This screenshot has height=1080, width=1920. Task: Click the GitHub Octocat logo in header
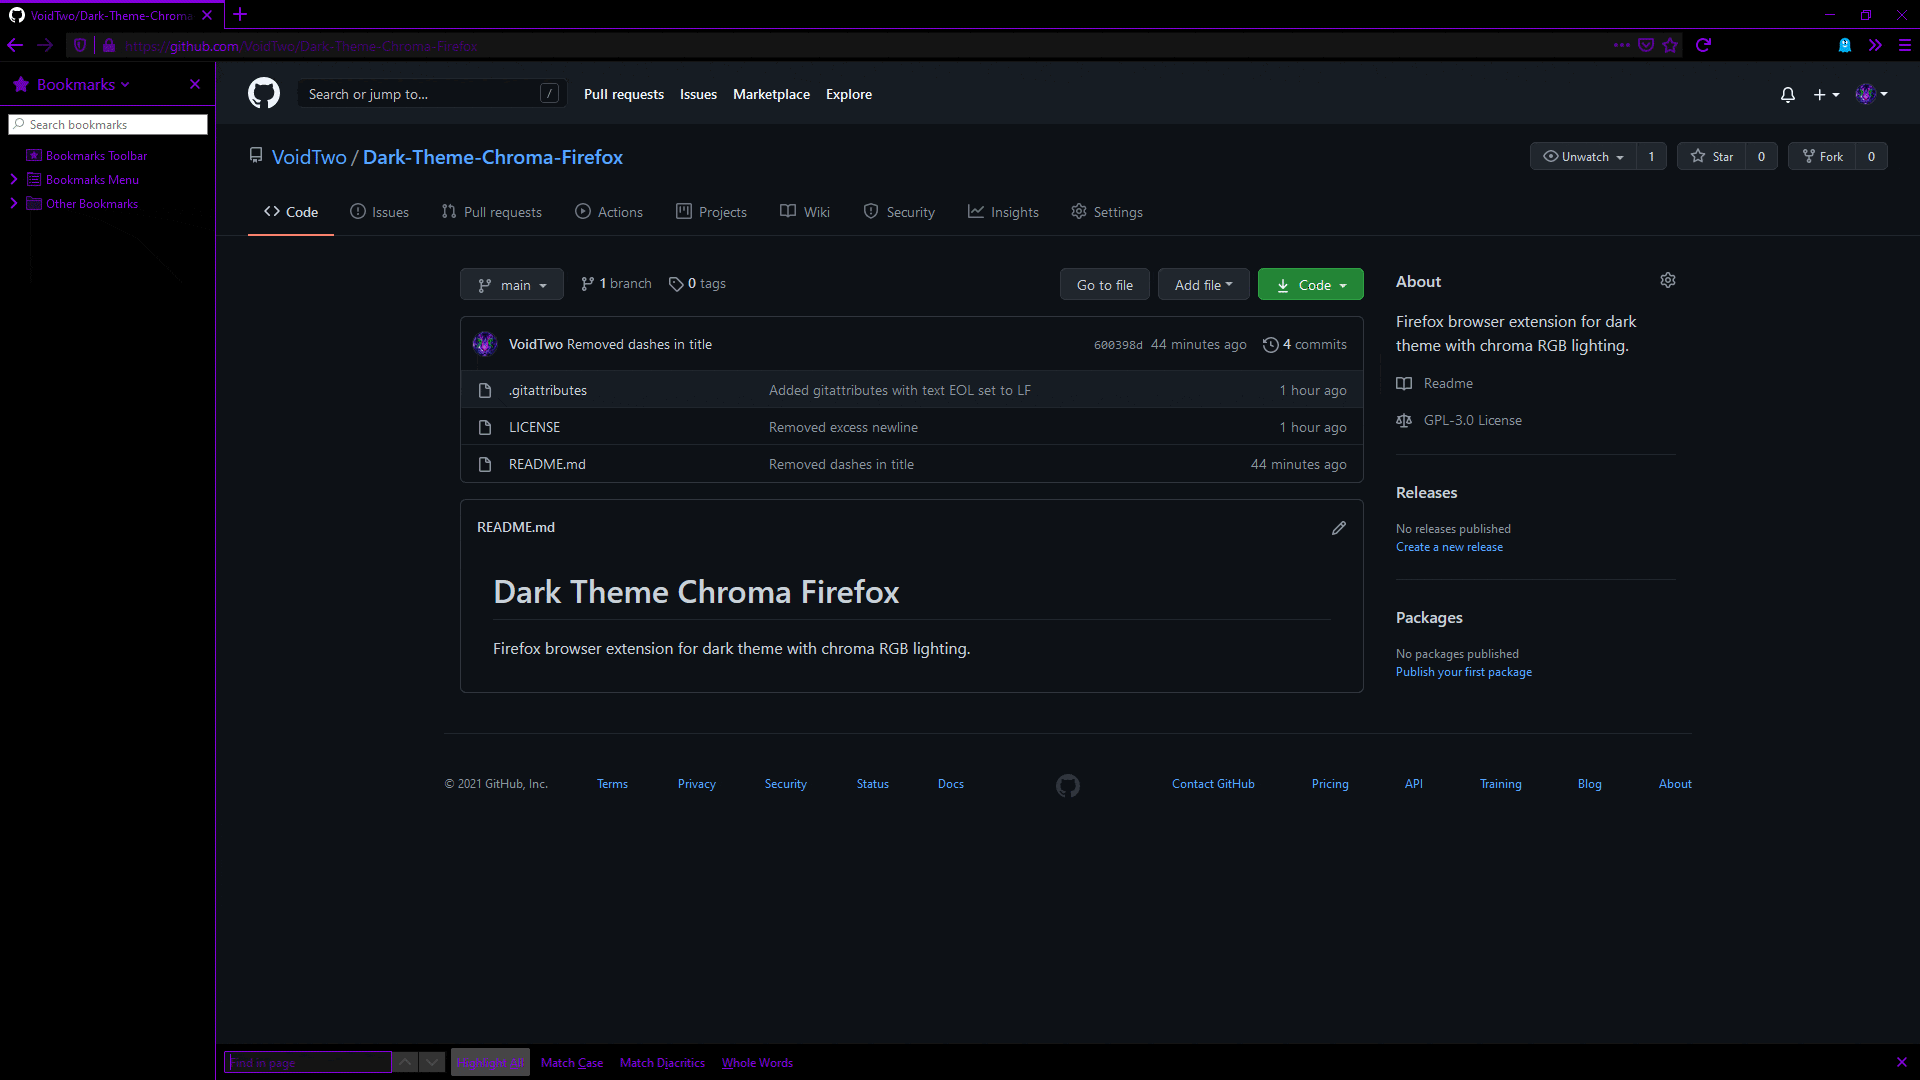click(x=264, y=94)
